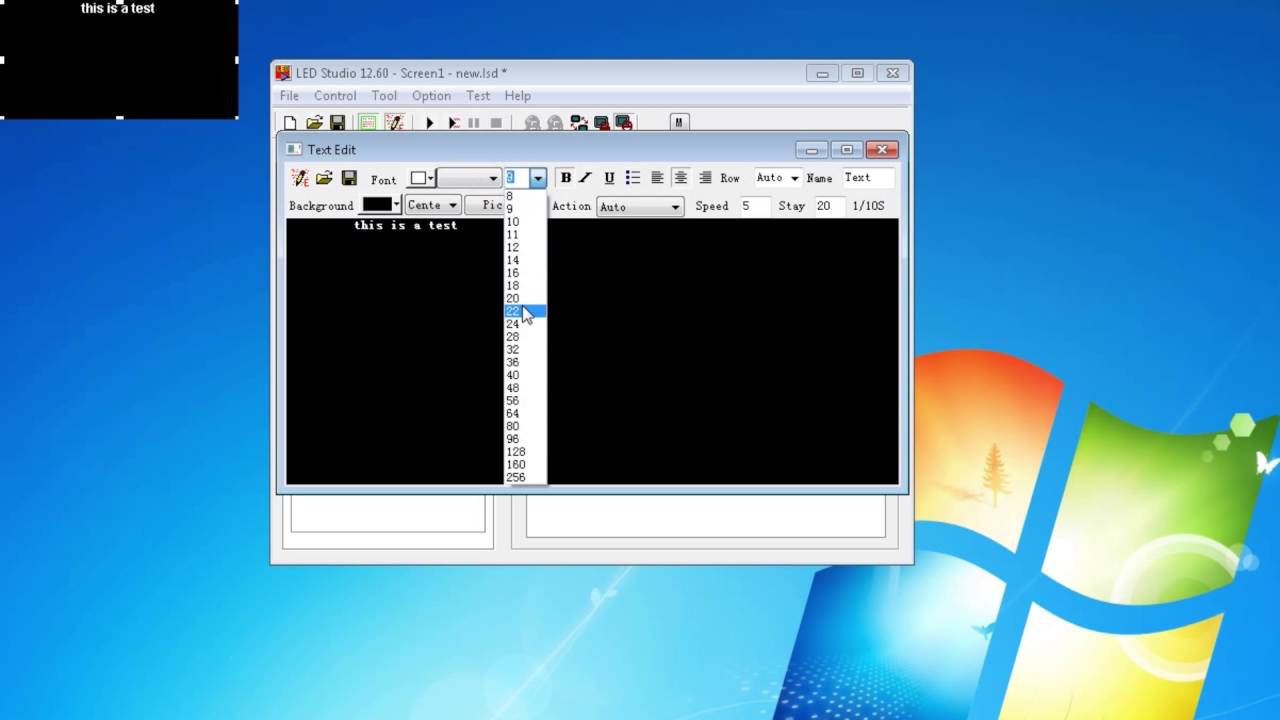Select font size 40
This screenshot has width=1280, height=720.
click(x=525, y=376)
